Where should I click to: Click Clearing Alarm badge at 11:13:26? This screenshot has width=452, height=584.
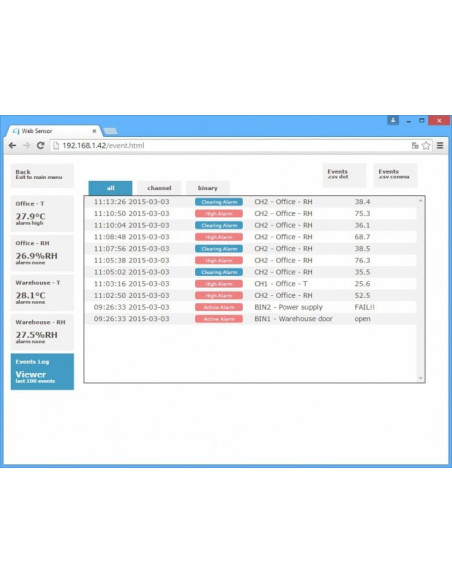point(219,202)
